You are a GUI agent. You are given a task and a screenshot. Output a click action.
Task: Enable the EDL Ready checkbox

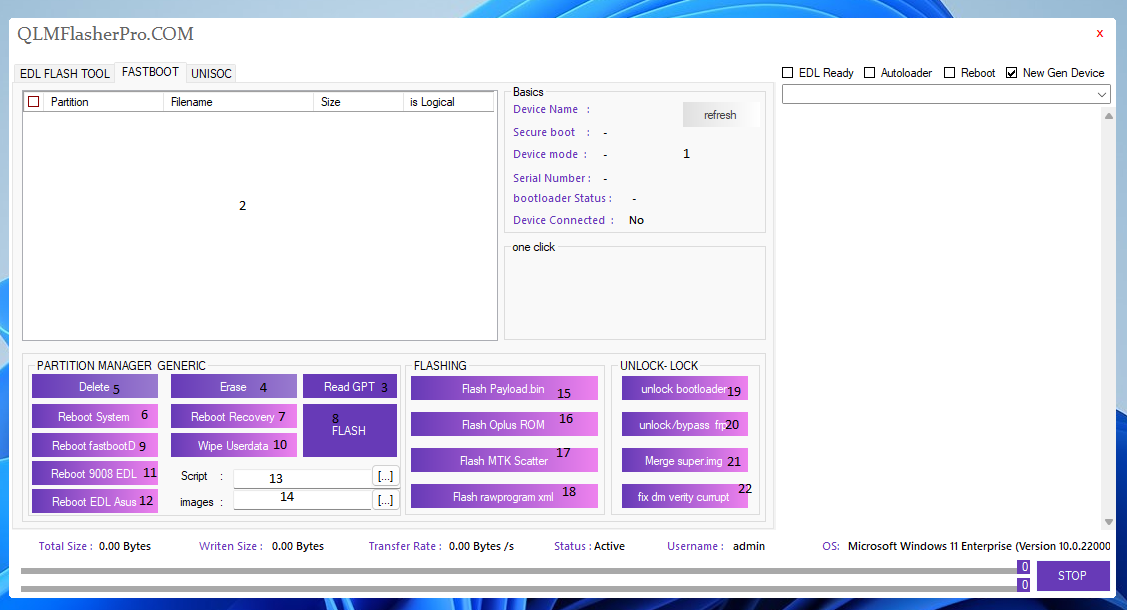(x=788, y=73)
